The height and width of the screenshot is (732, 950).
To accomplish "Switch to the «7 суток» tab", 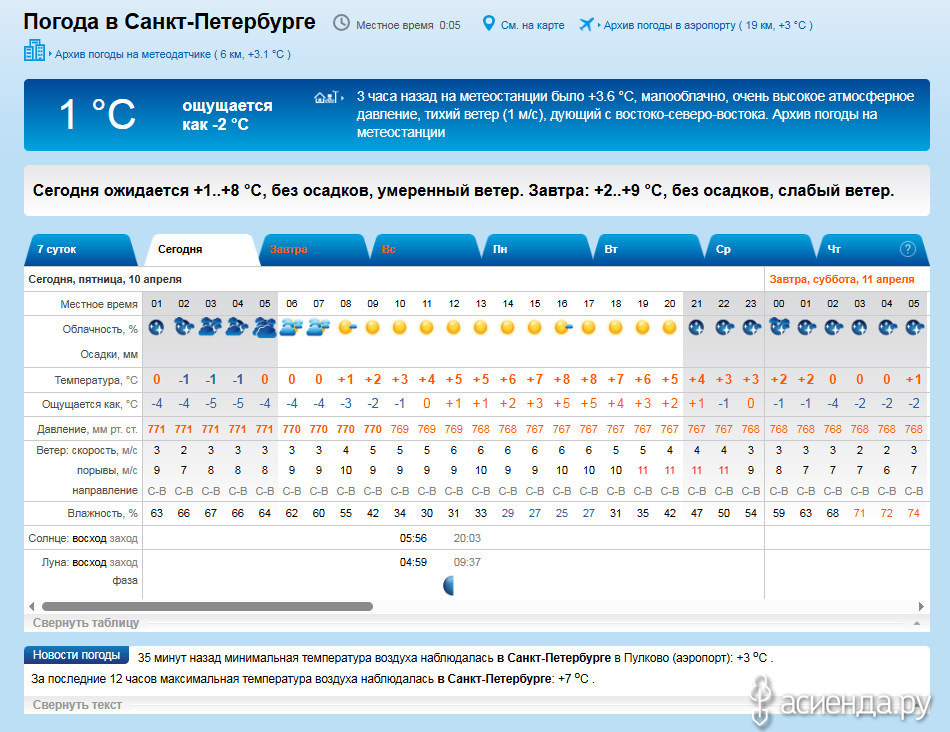I will (57, 249).
